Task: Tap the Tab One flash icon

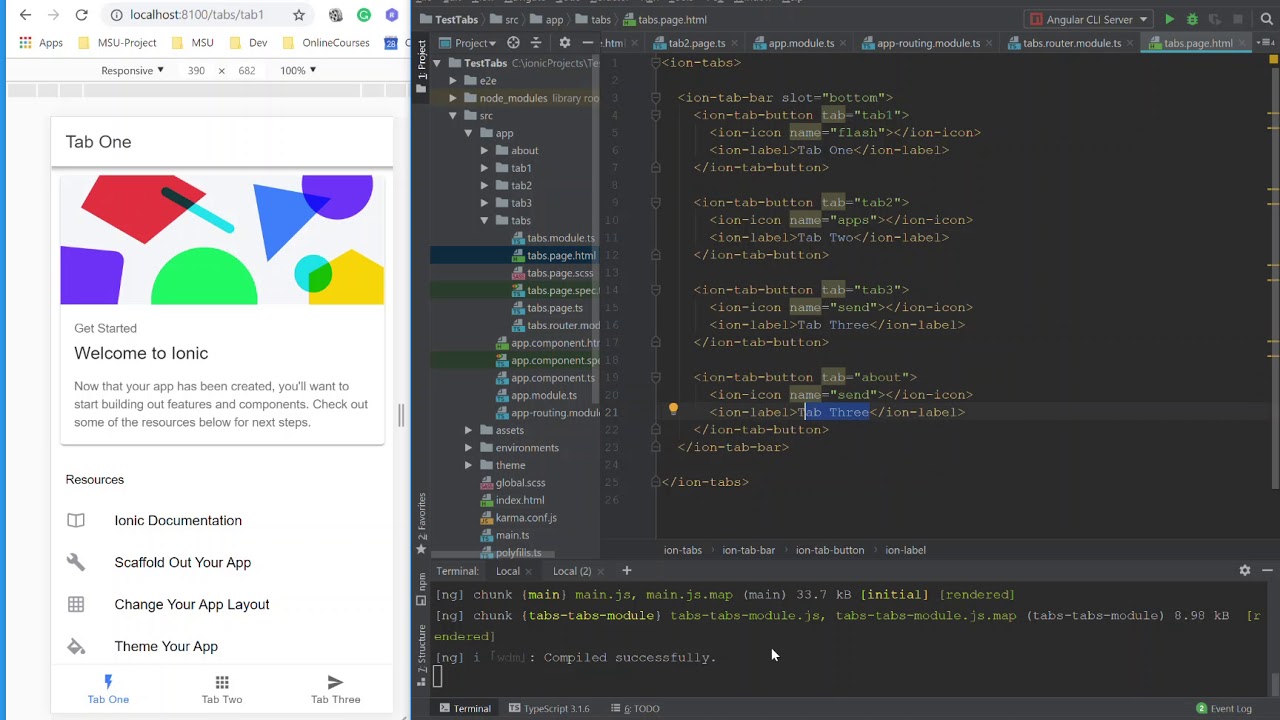Action: pyautogui.click(x=108, y=682)
